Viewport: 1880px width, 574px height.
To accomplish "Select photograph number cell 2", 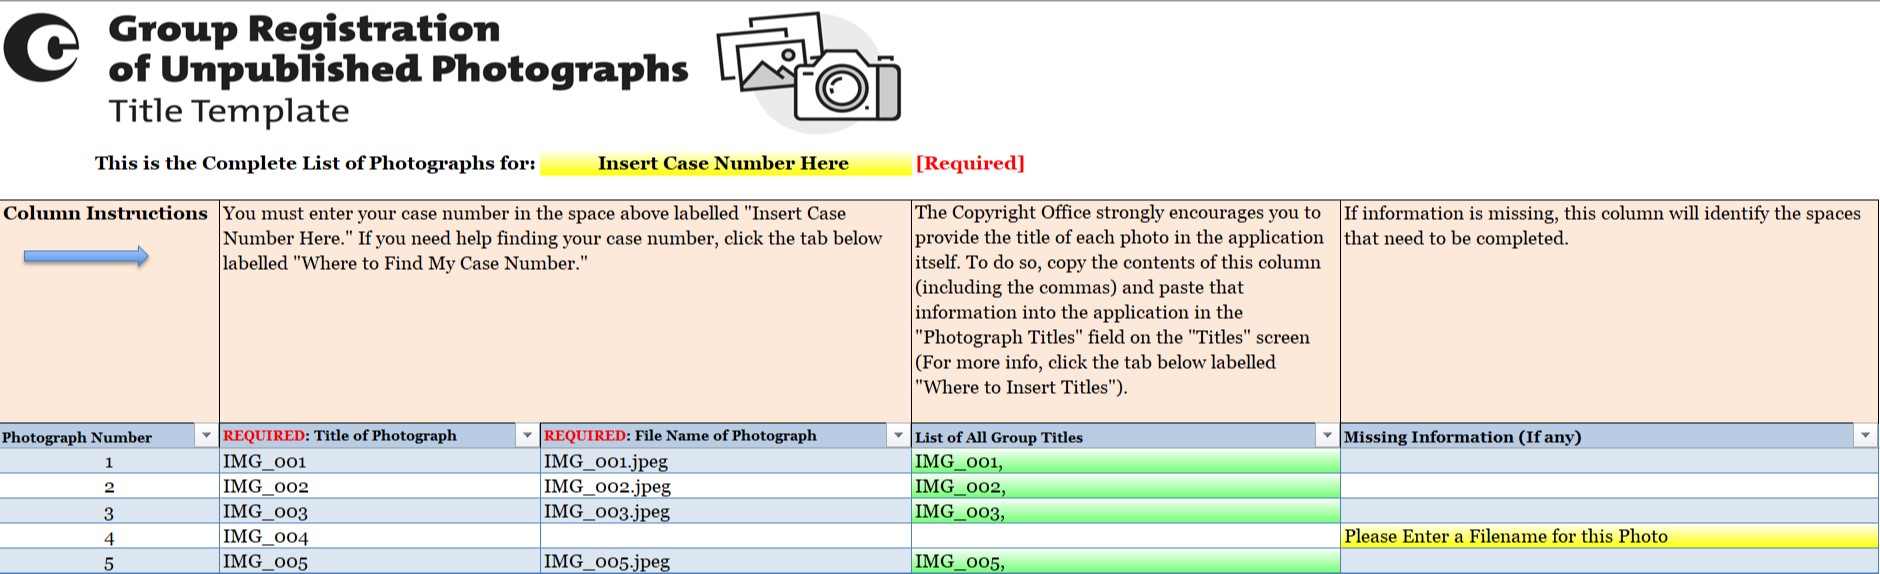I will [109, 486].
